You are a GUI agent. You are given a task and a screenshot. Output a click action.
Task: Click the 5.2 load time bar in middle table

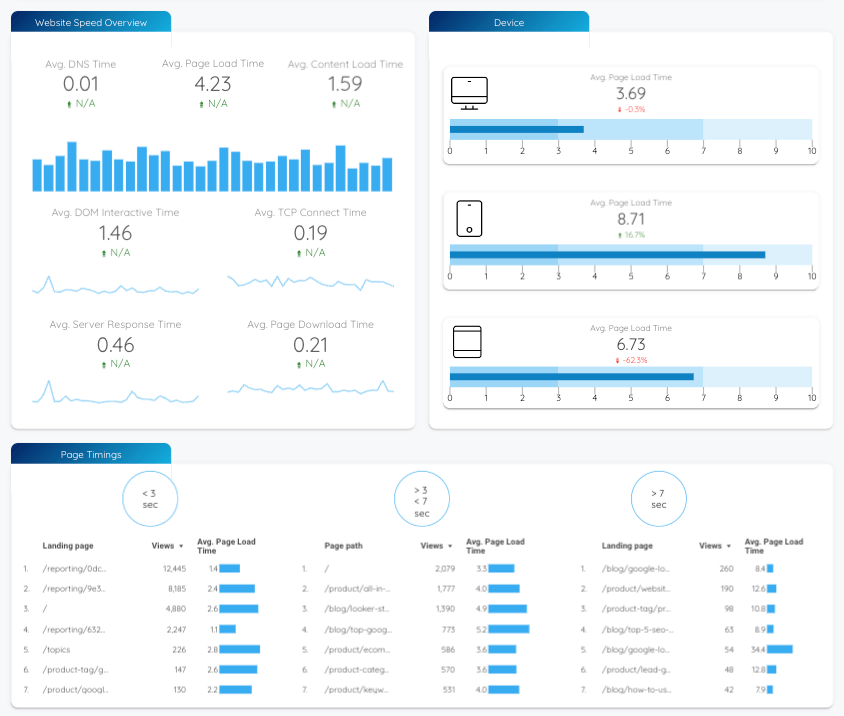click(x=509, y=629)
